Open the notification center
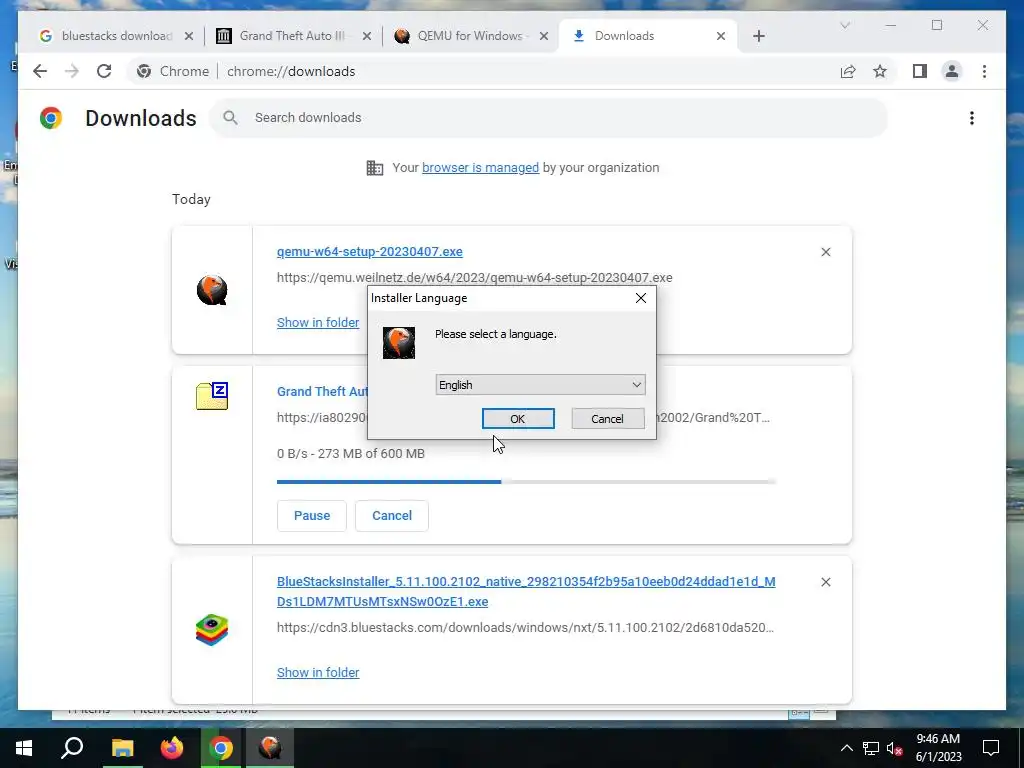 [x=991, y=748]
